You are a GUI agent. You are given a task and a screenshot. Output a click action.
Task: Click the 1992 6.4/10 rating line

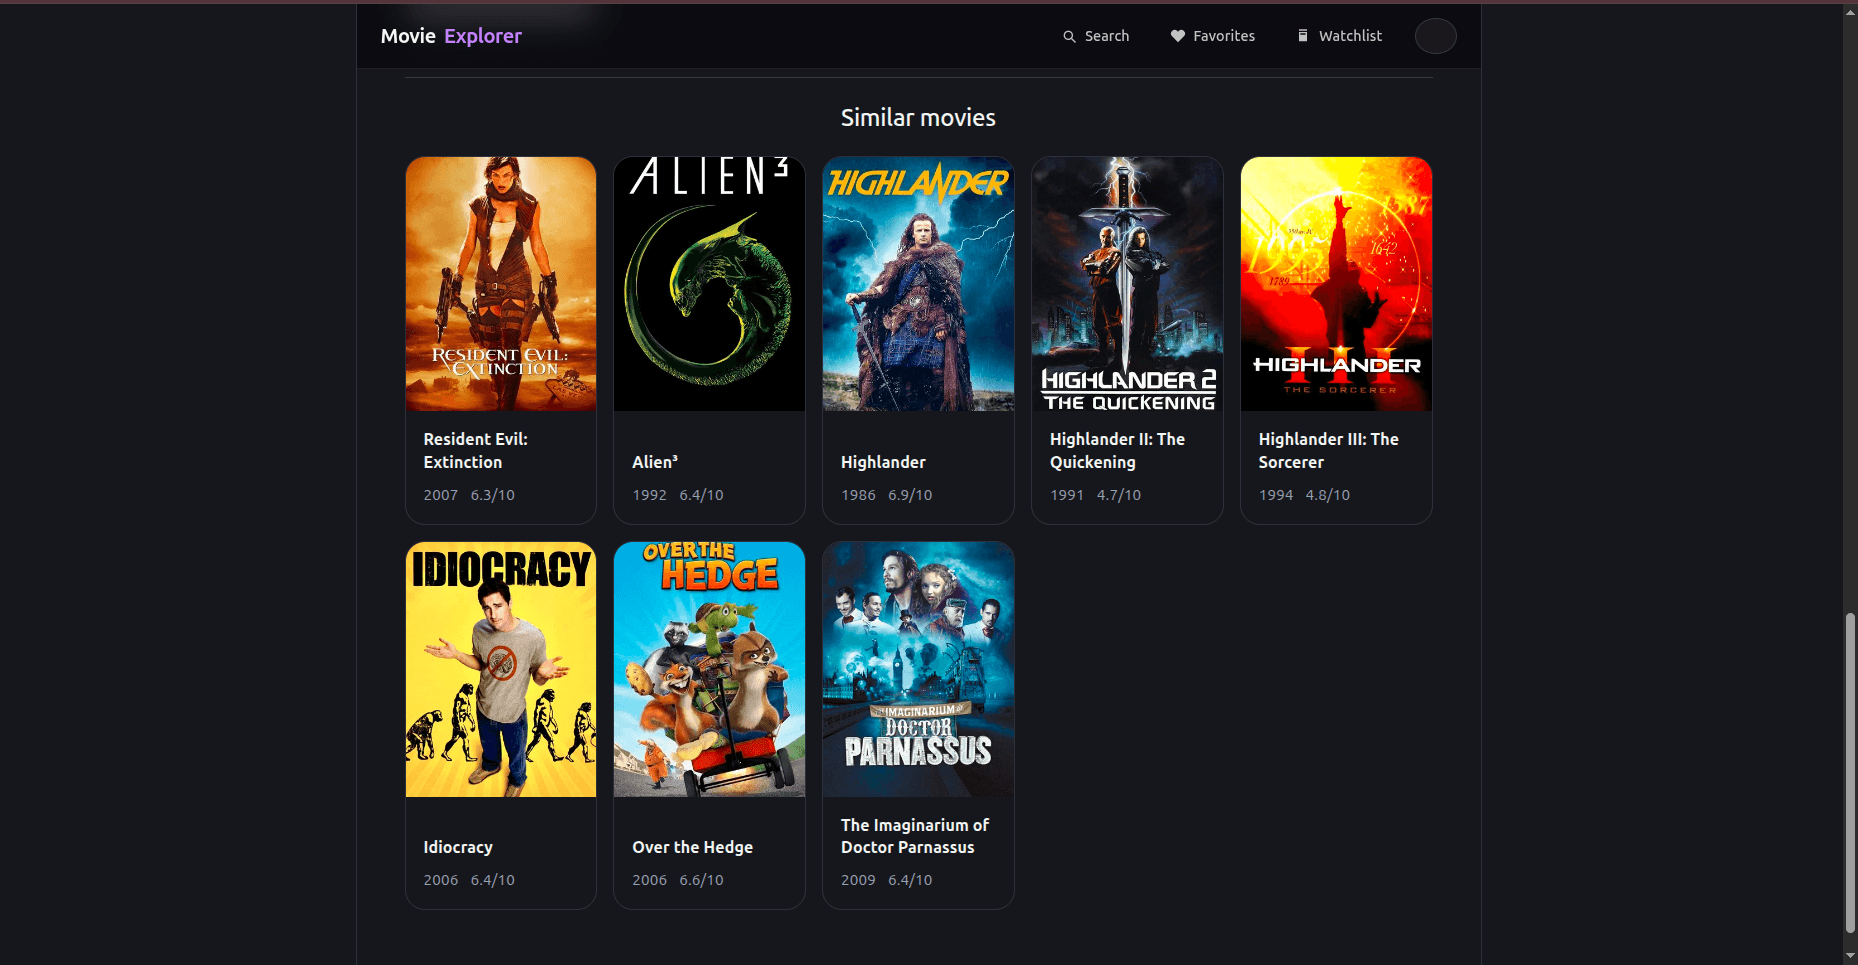pyautogui.click(x=678, y=495)
